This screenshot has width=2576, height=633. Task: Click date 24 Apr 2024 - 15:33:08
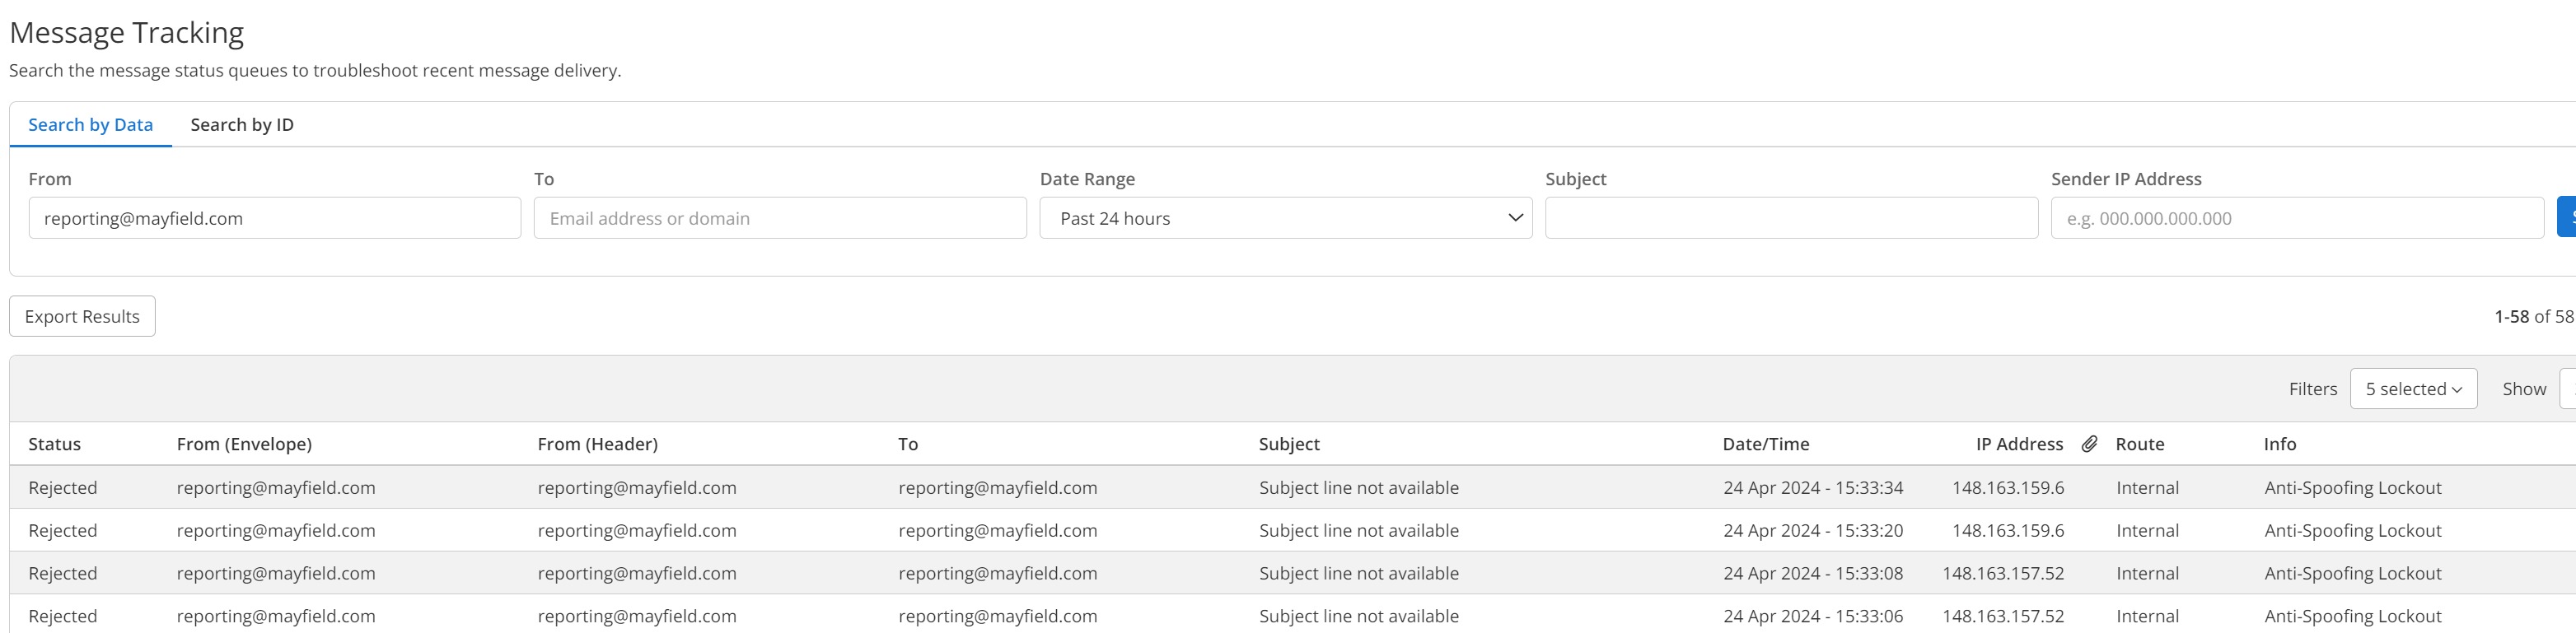[1813, 574]
